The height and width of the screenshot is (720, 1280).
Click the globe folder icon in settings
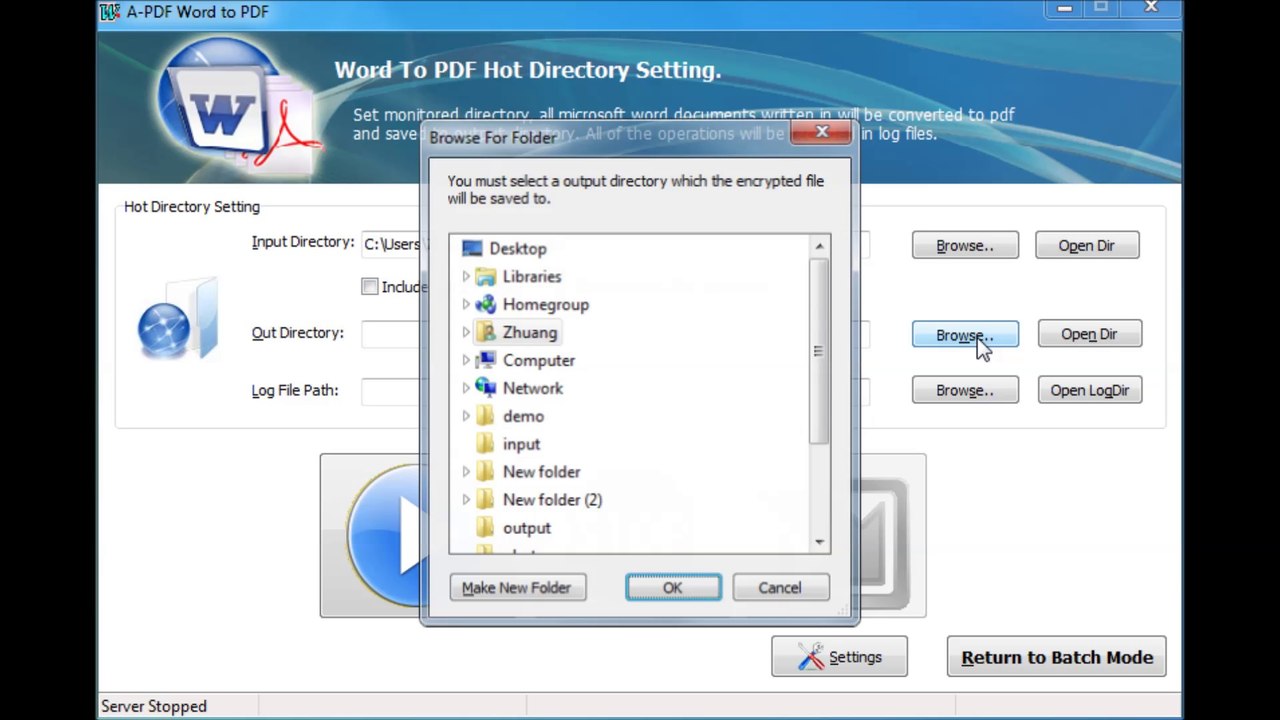point(178,320)
